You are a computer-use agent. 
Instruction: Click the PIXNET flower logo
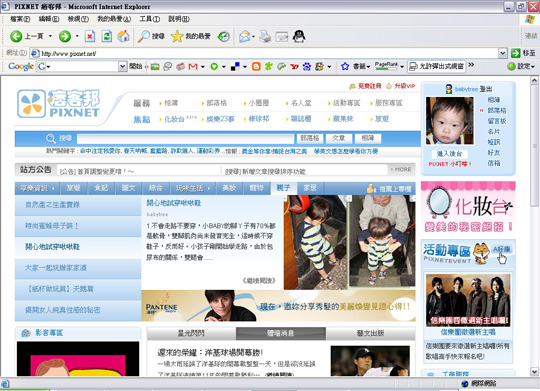(x=31, y=104)
